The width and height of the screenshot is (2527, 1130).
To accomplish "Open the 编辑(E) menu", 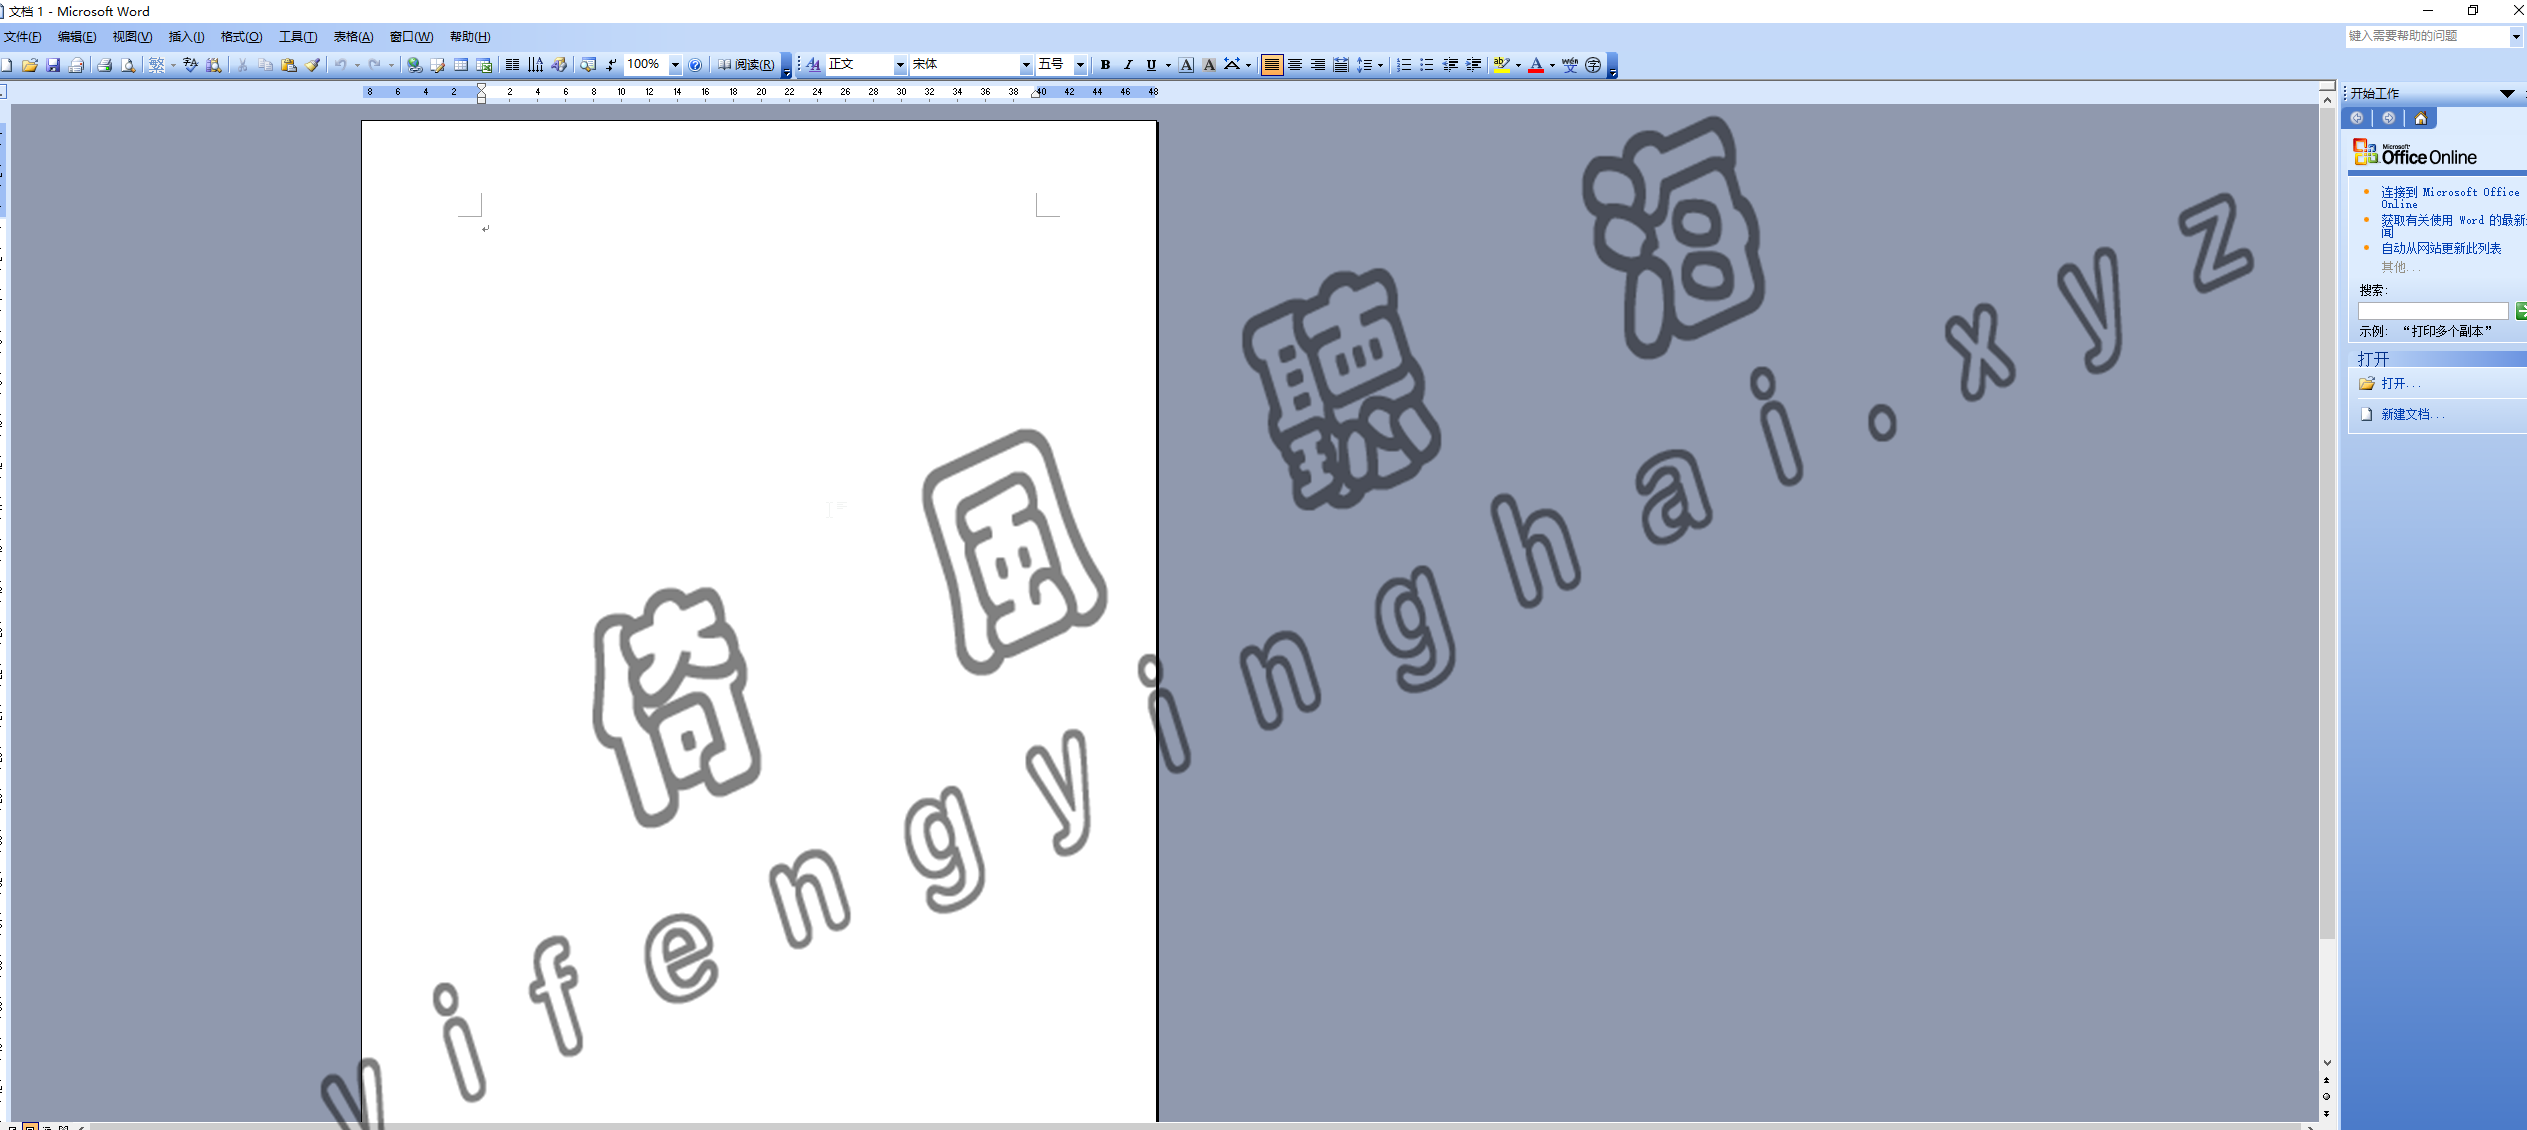I will tap(77, 37).
